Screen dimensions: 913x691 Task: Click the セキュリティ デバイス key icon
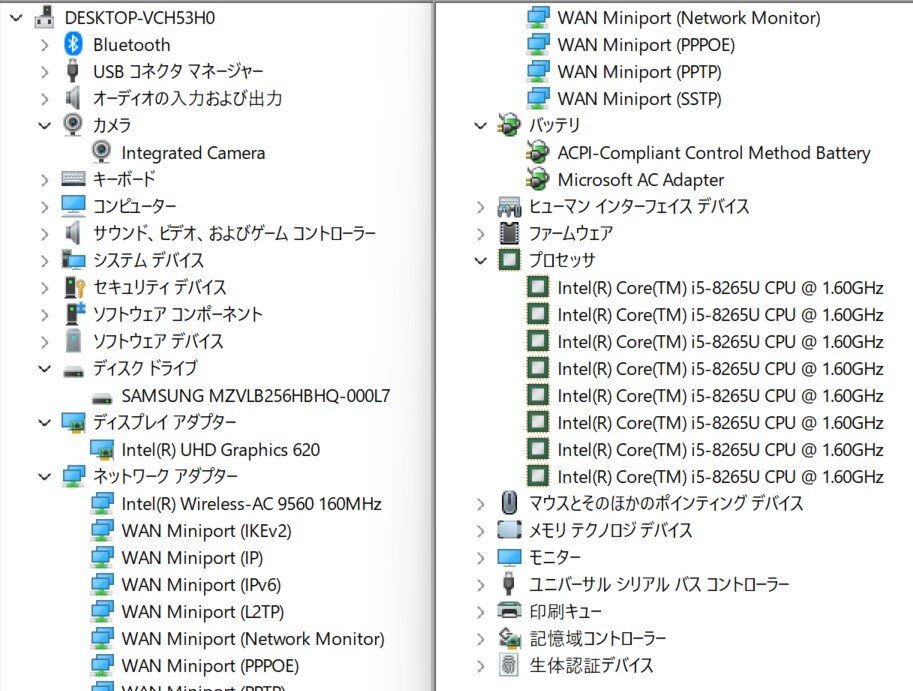click(75, 286)
